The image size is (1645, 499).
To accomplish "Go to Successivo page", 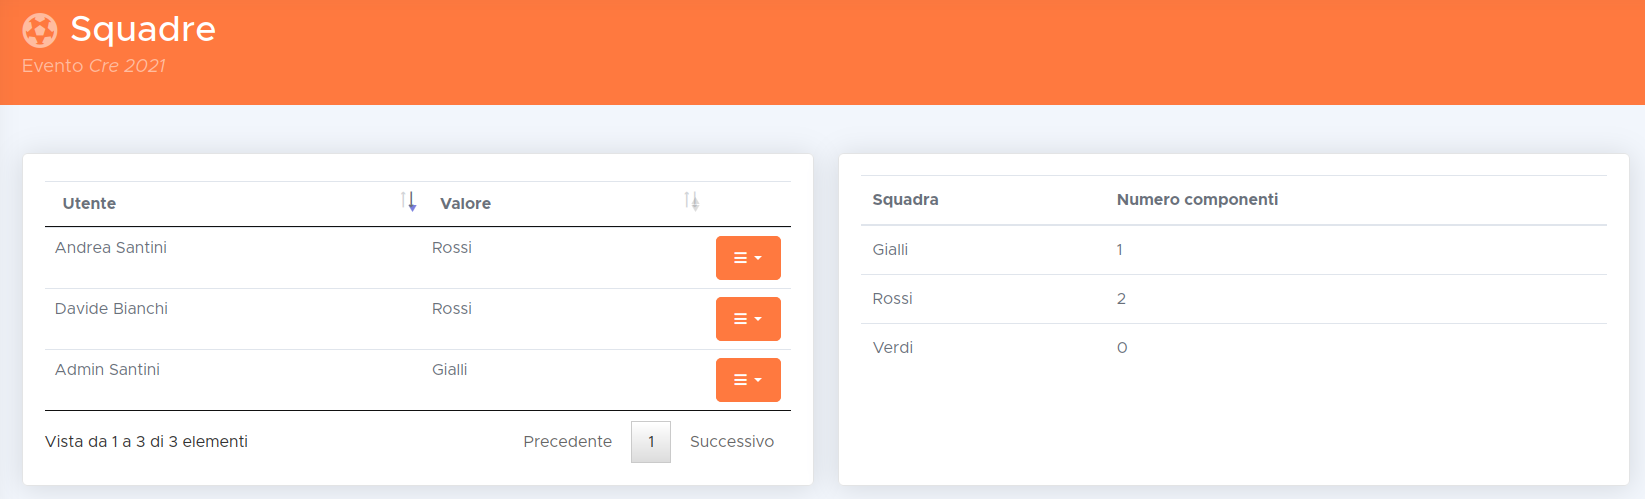I will tap(731, 442).
